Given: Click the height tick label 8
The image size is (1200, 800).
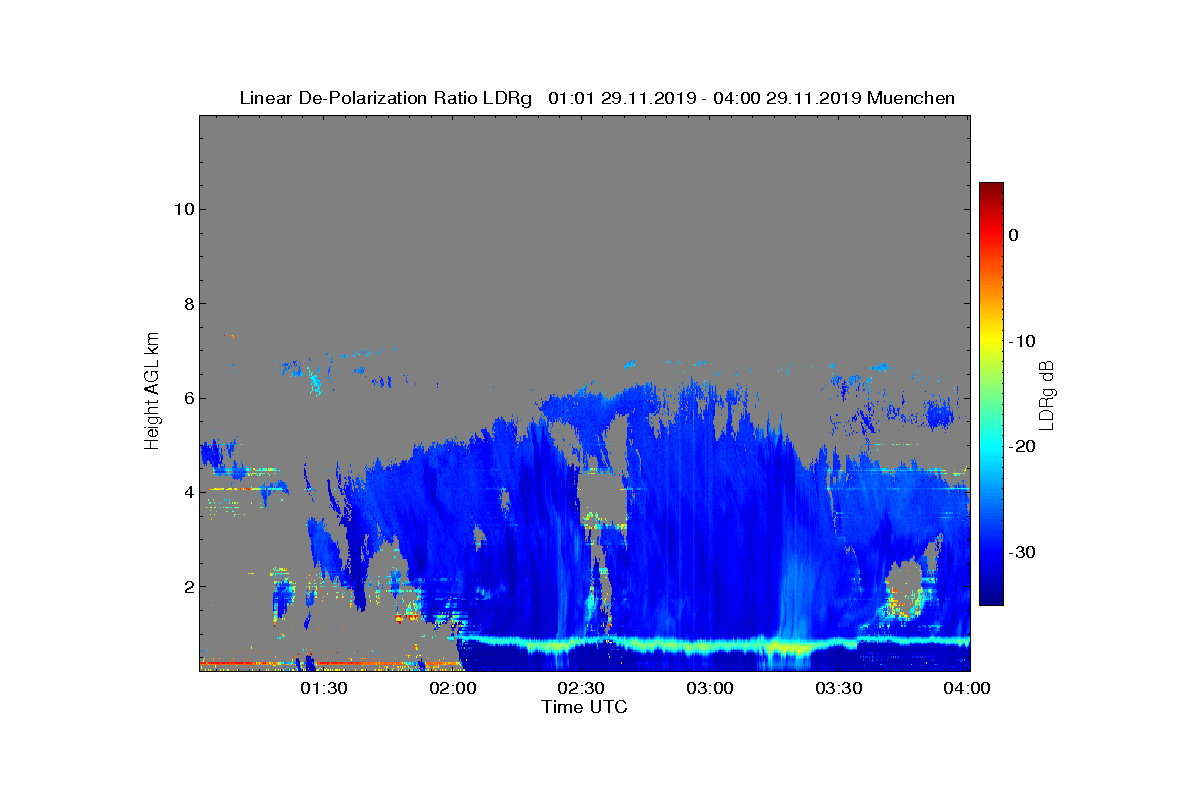Looking at the screenshot, I should [187, 304].
